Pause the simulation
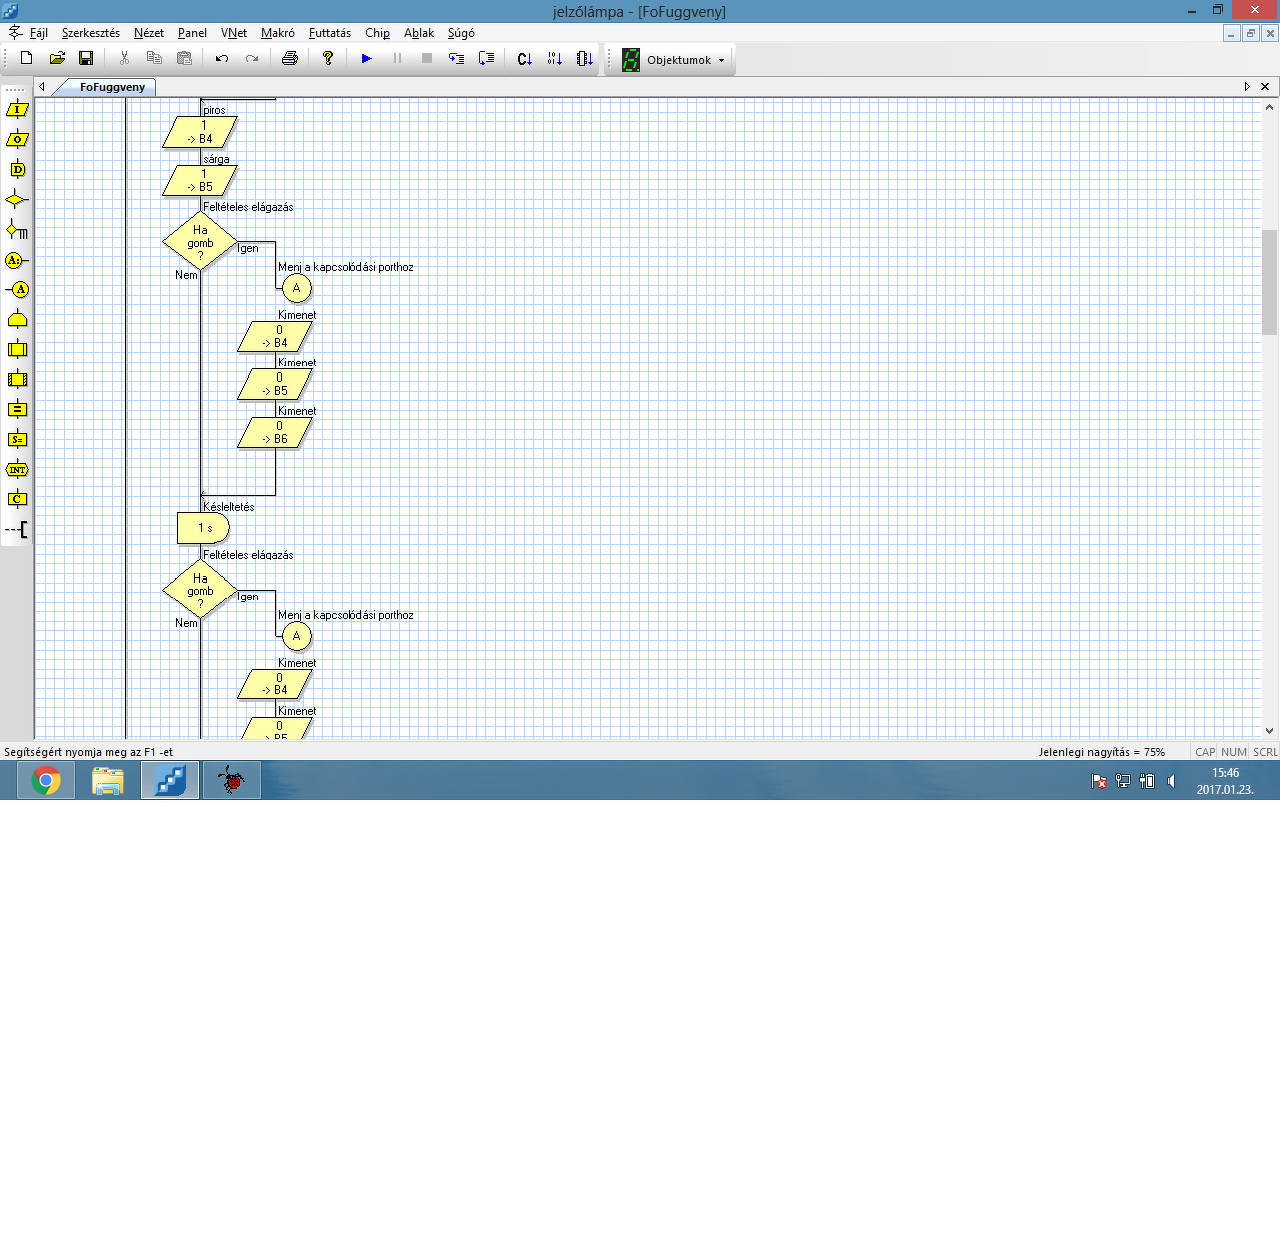Screen dimensions: 1280x1248 [x=397, y=58]
